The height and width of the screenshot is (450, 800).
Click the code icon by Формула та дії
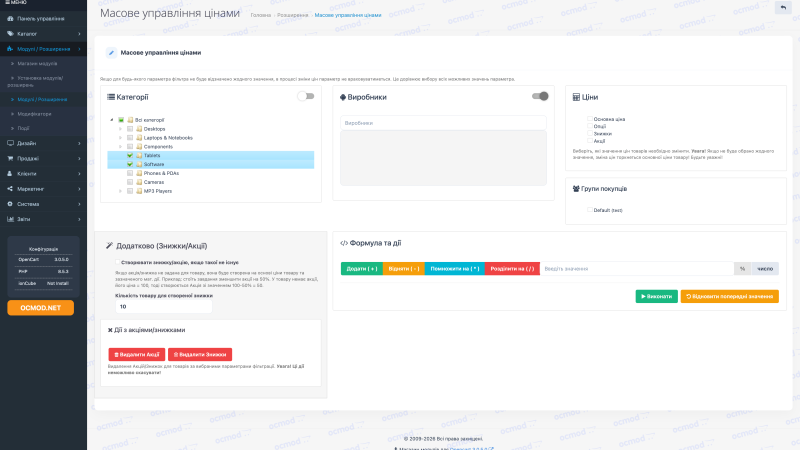344,243
